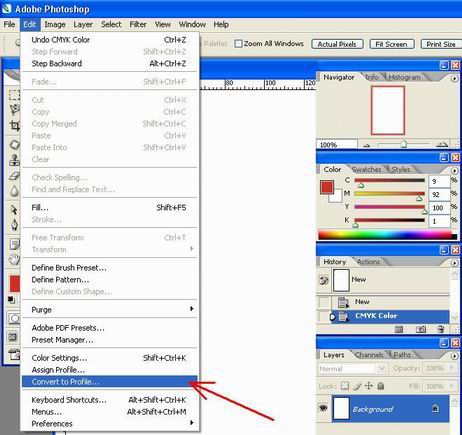Click the Fit Screen button
462x435 pixels.
click(x=392, y=44)
